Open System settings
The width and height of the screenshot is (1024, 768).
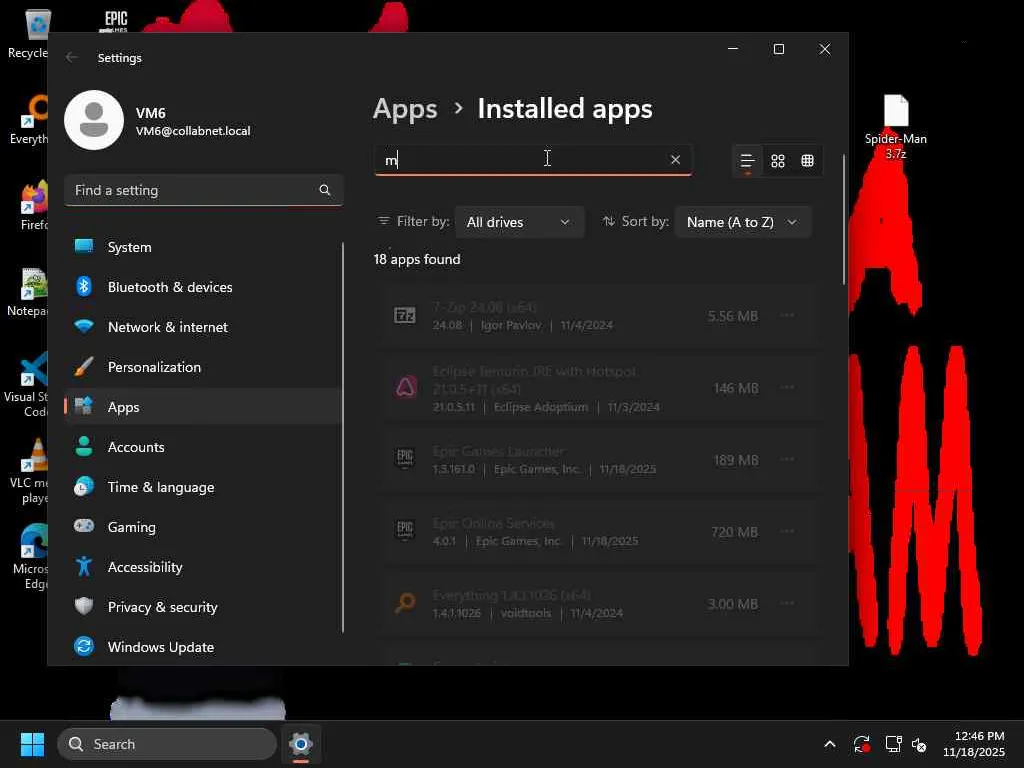pyautogui.click(x=203, y=247)
